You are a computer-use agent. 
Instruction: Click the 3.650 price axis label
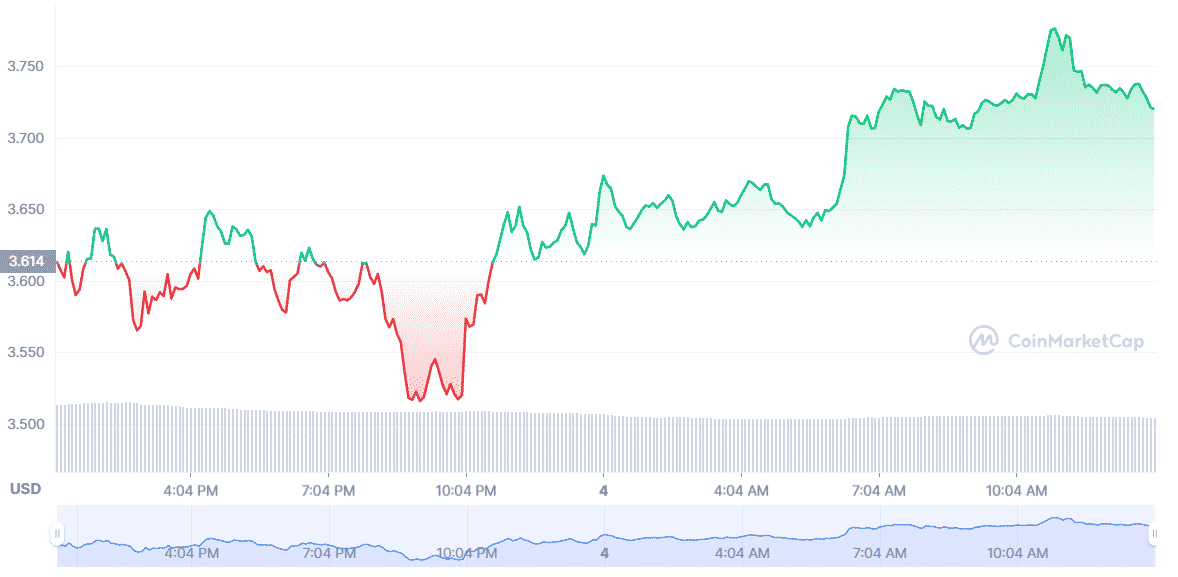click(x=26, y=210)
